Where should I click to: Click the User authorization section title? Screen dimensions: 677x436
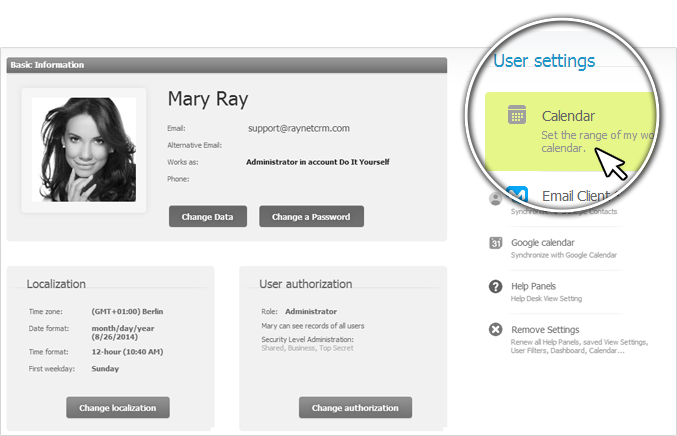pos(306,284)
